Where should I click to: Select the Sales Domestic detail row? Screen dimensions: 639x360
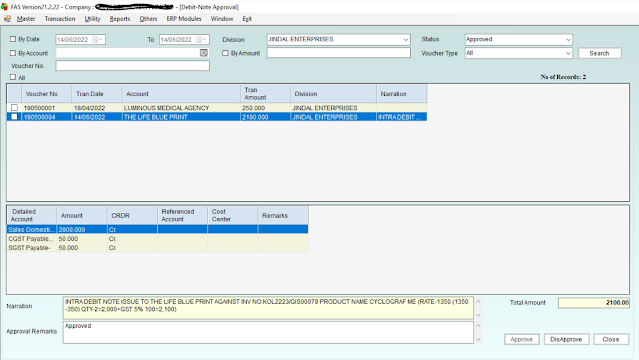tap(157, 230)
